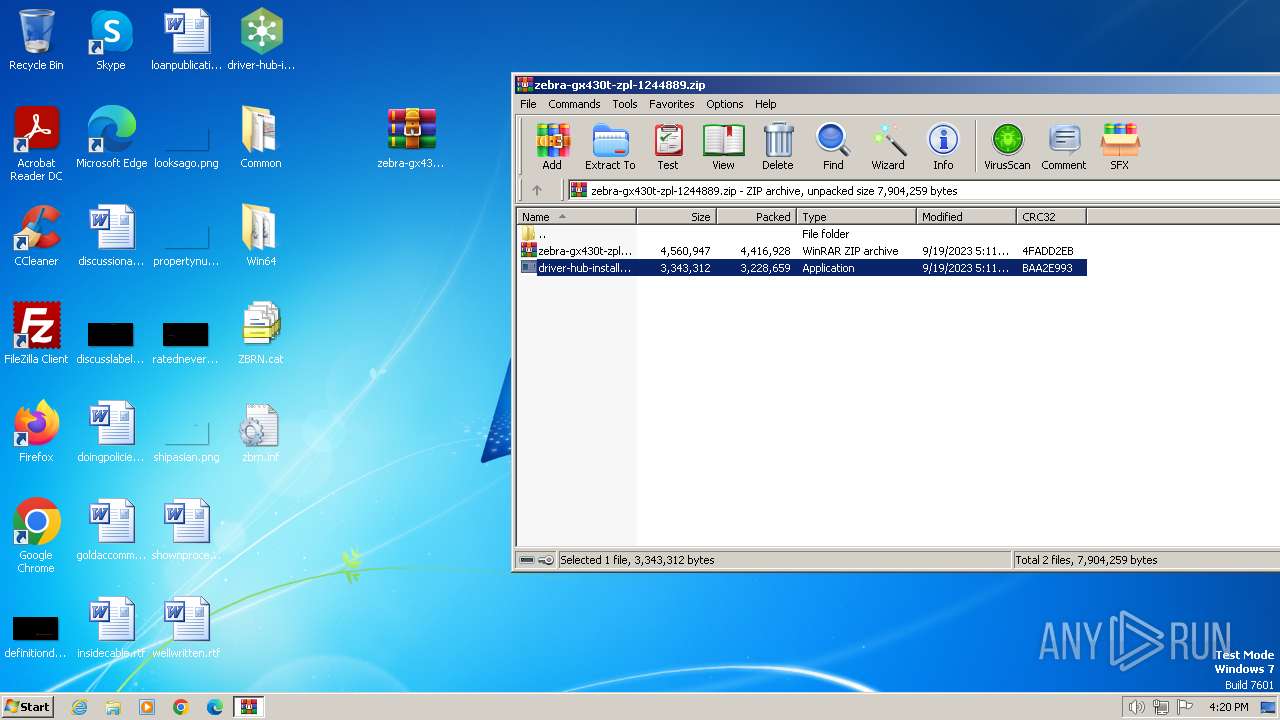
Task: Sort by the Size column header
Action: (677, 216)
